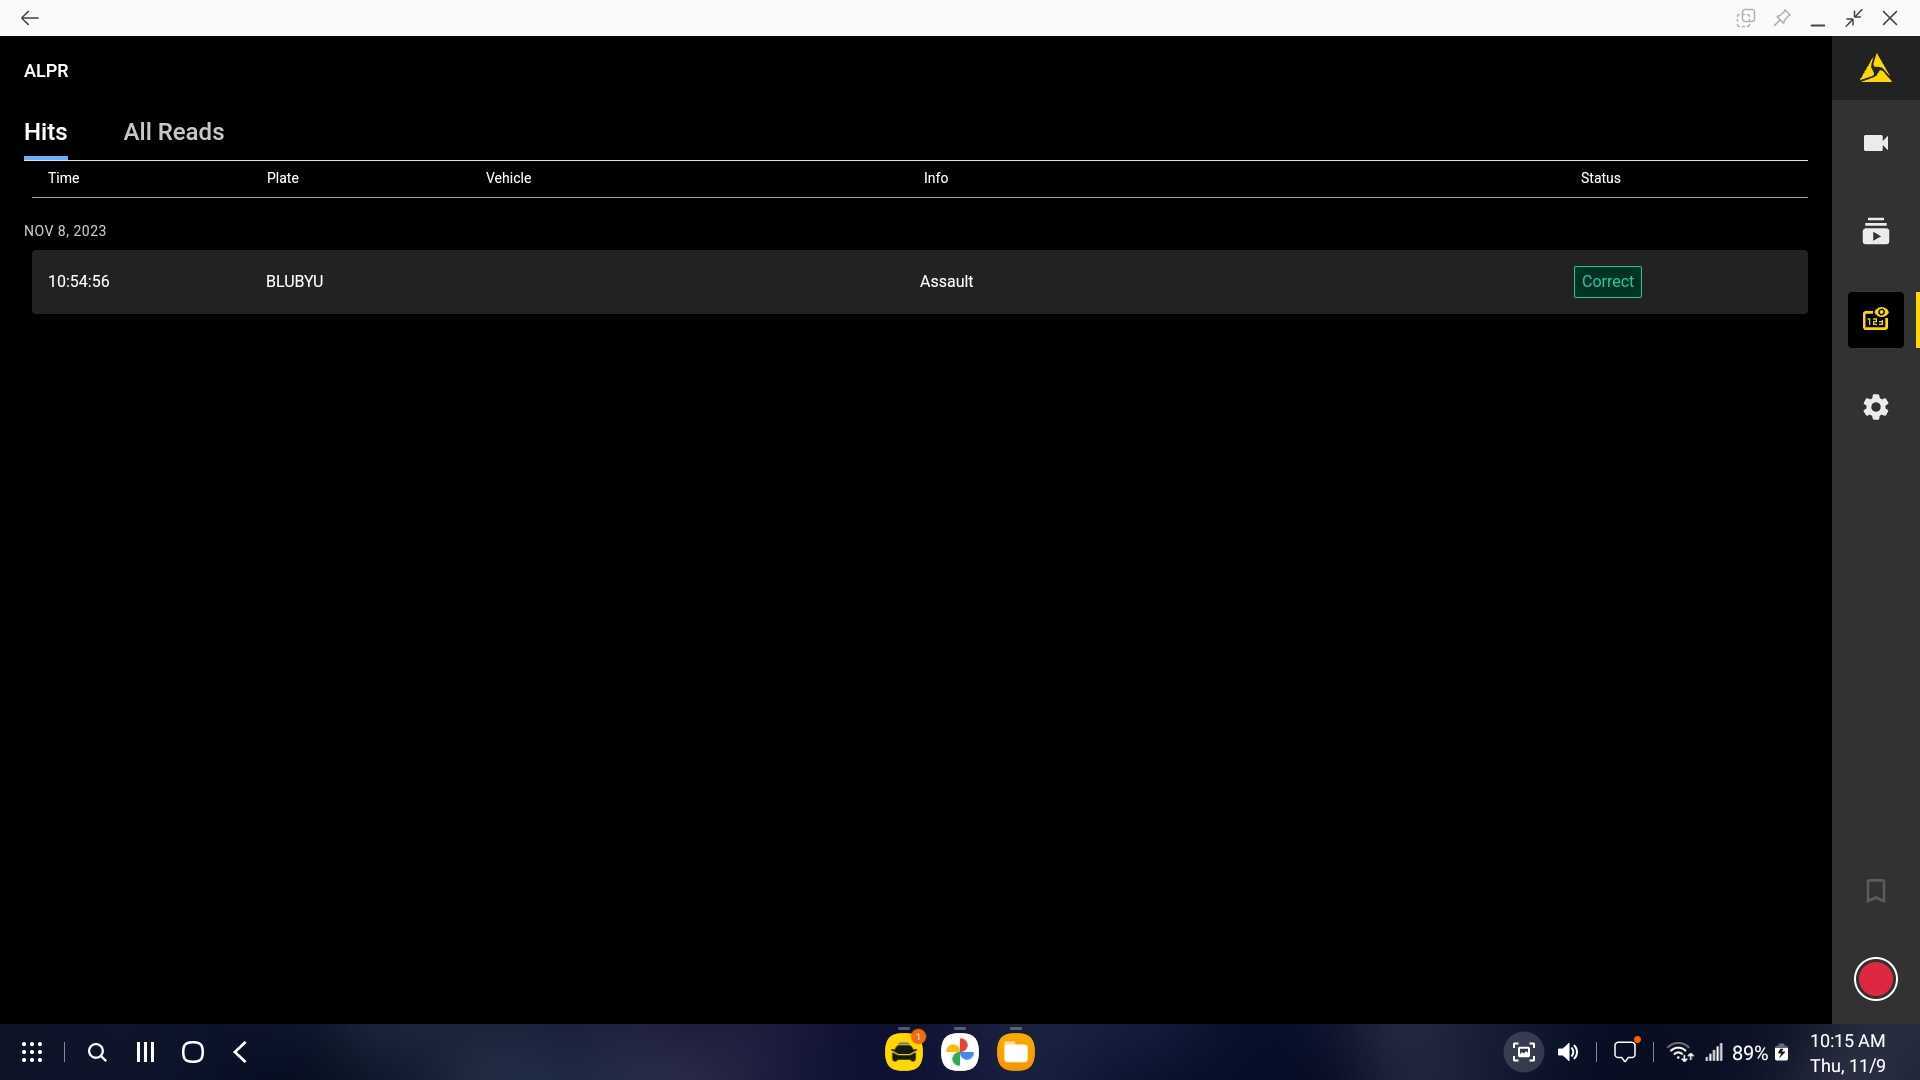Go back using top-left arrow
Screen dimensions: 1920x1080
[29, 18]
